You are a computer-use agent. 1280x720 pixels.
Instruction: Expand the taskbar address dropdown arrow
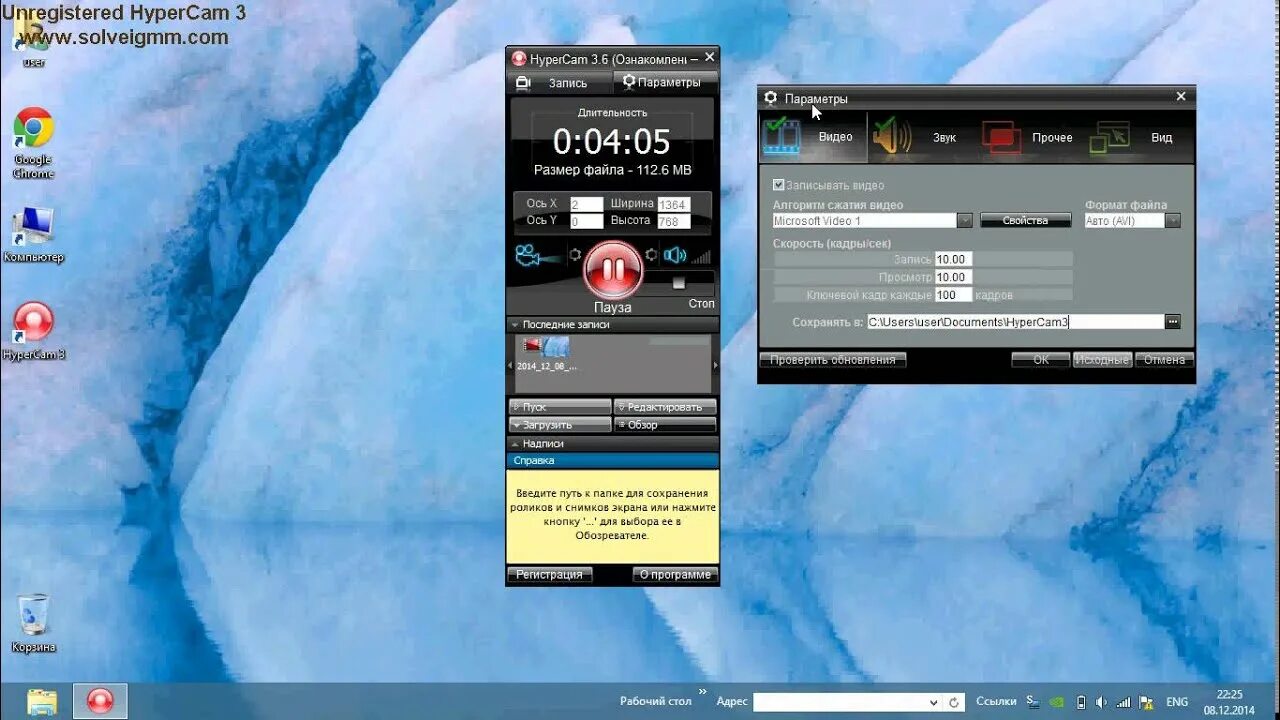click(933, 702)
